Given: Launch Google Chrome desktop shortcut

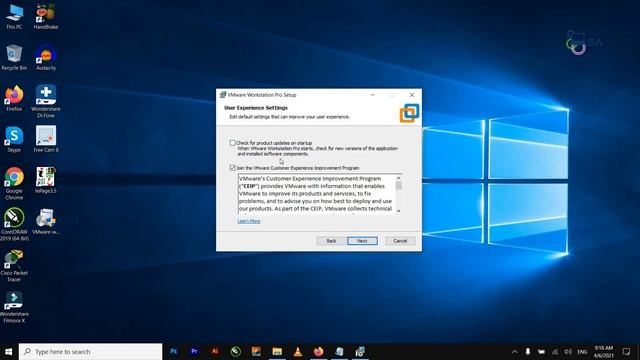Looking at the screenshot, I should coord(14,183).
